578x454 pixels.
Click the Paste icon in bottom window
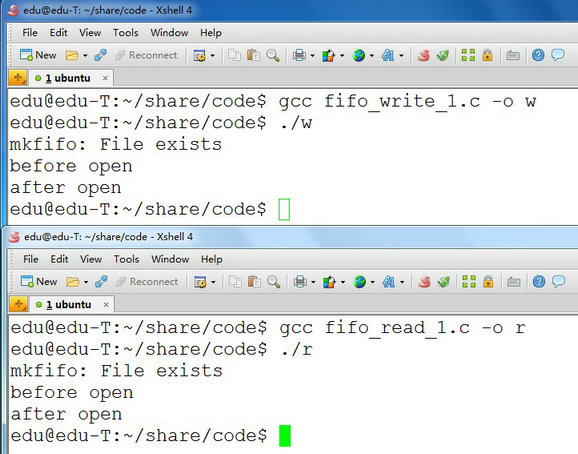pyautogui.click(x=254, y=282)
